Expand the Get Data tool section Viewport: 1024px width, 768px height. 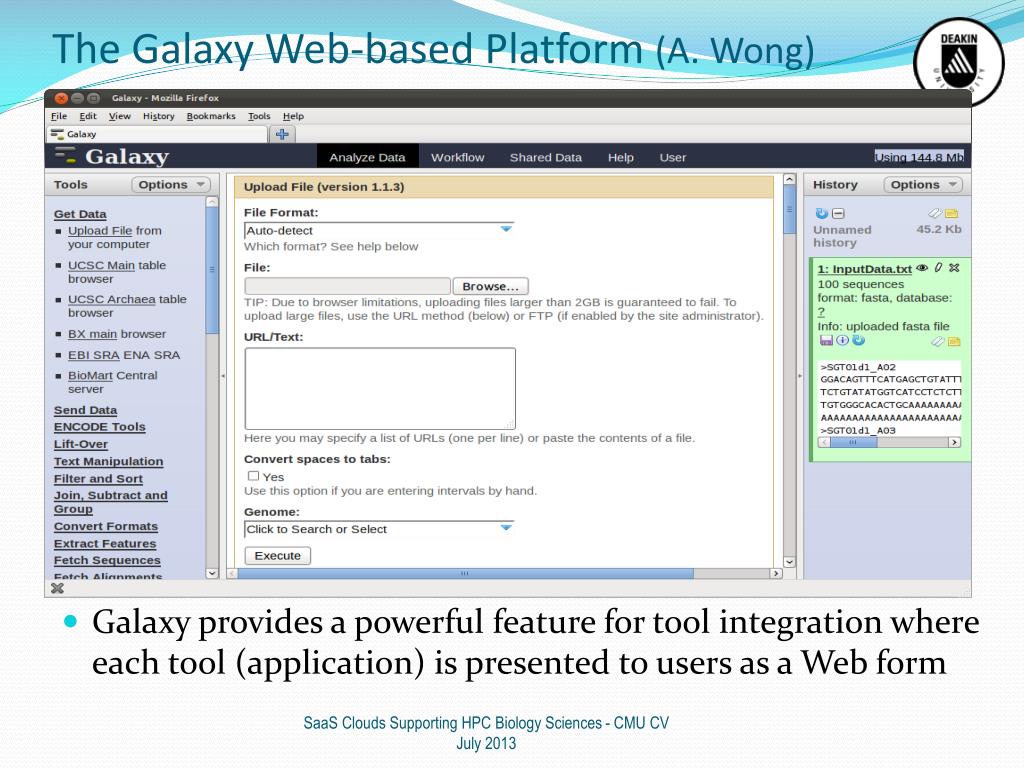point(80,214)
